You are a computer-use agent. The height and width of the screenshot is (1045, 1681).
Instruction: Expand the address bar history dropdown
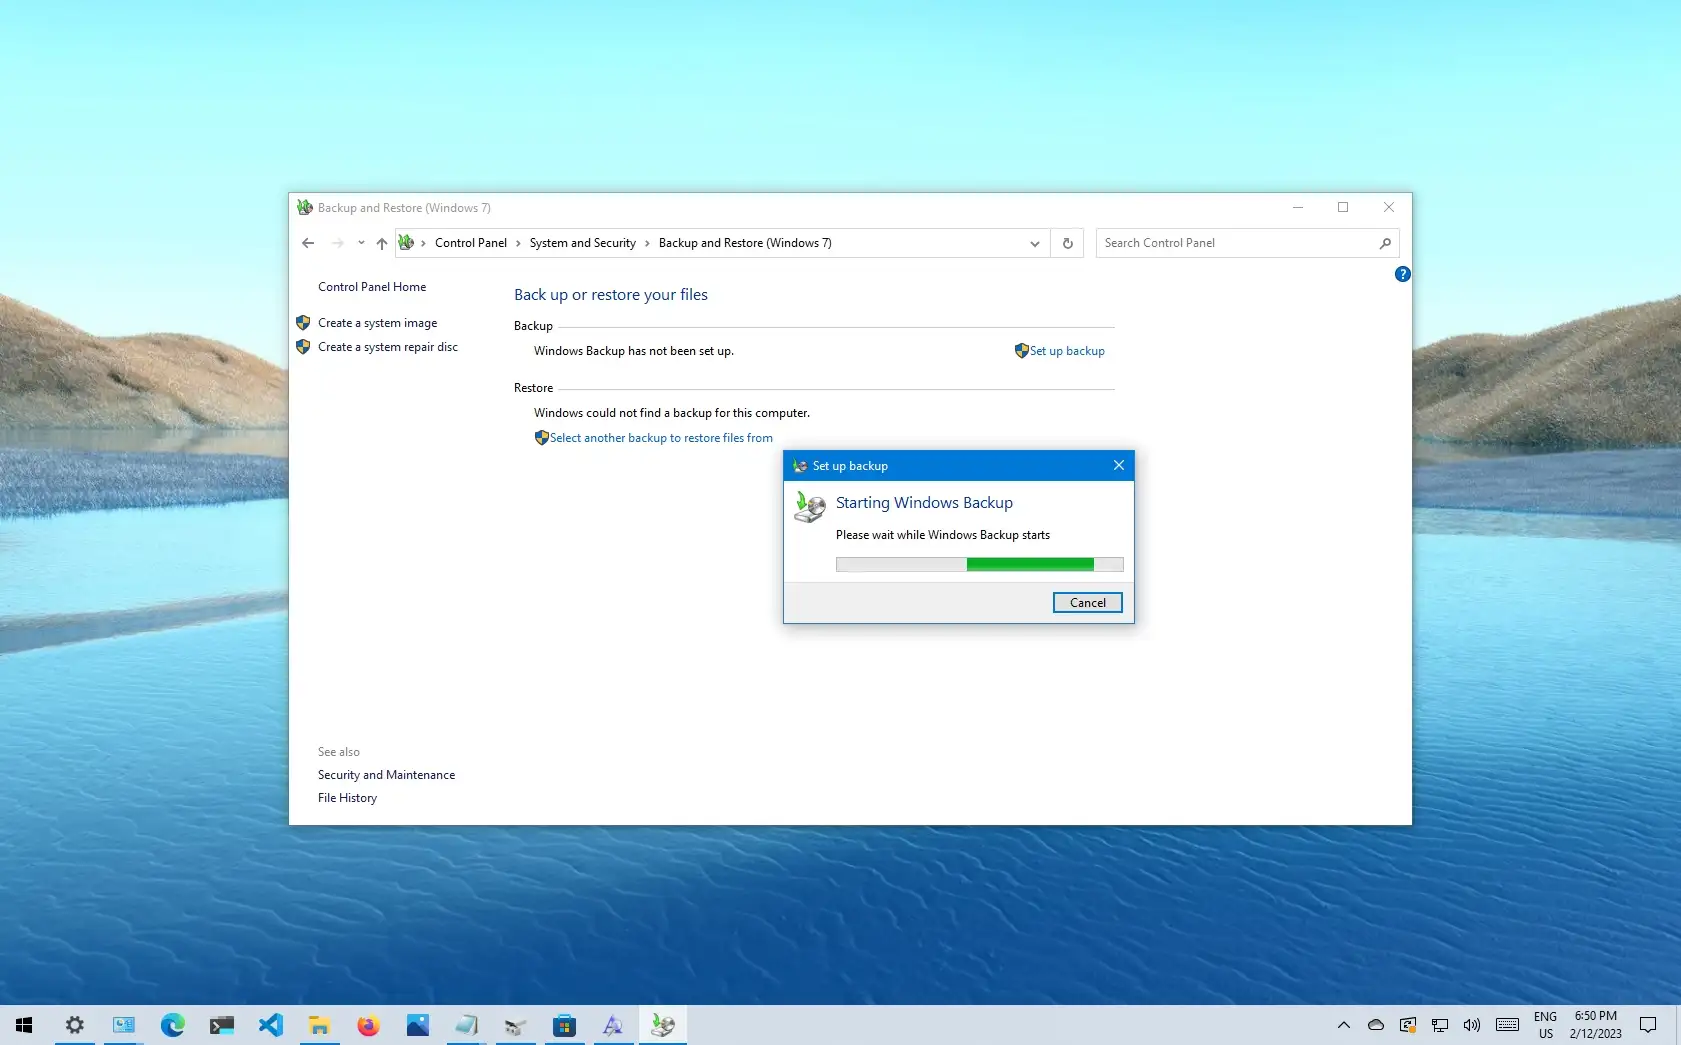[x=1035, y=243]
